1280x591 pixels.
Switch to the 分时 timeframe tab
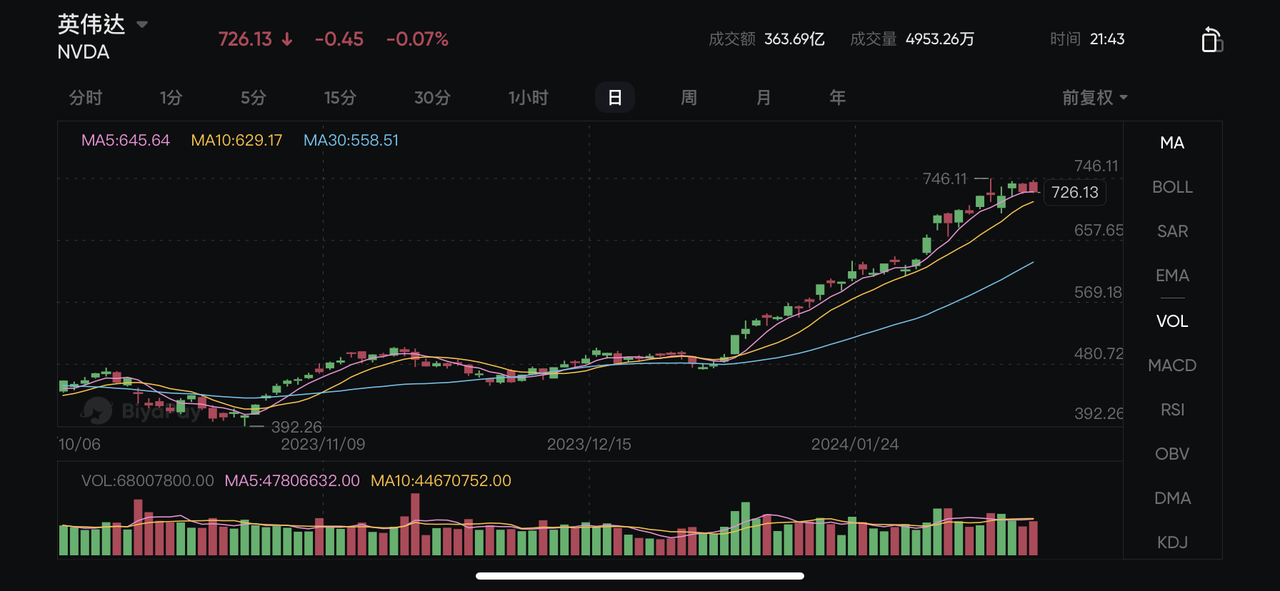86,97
